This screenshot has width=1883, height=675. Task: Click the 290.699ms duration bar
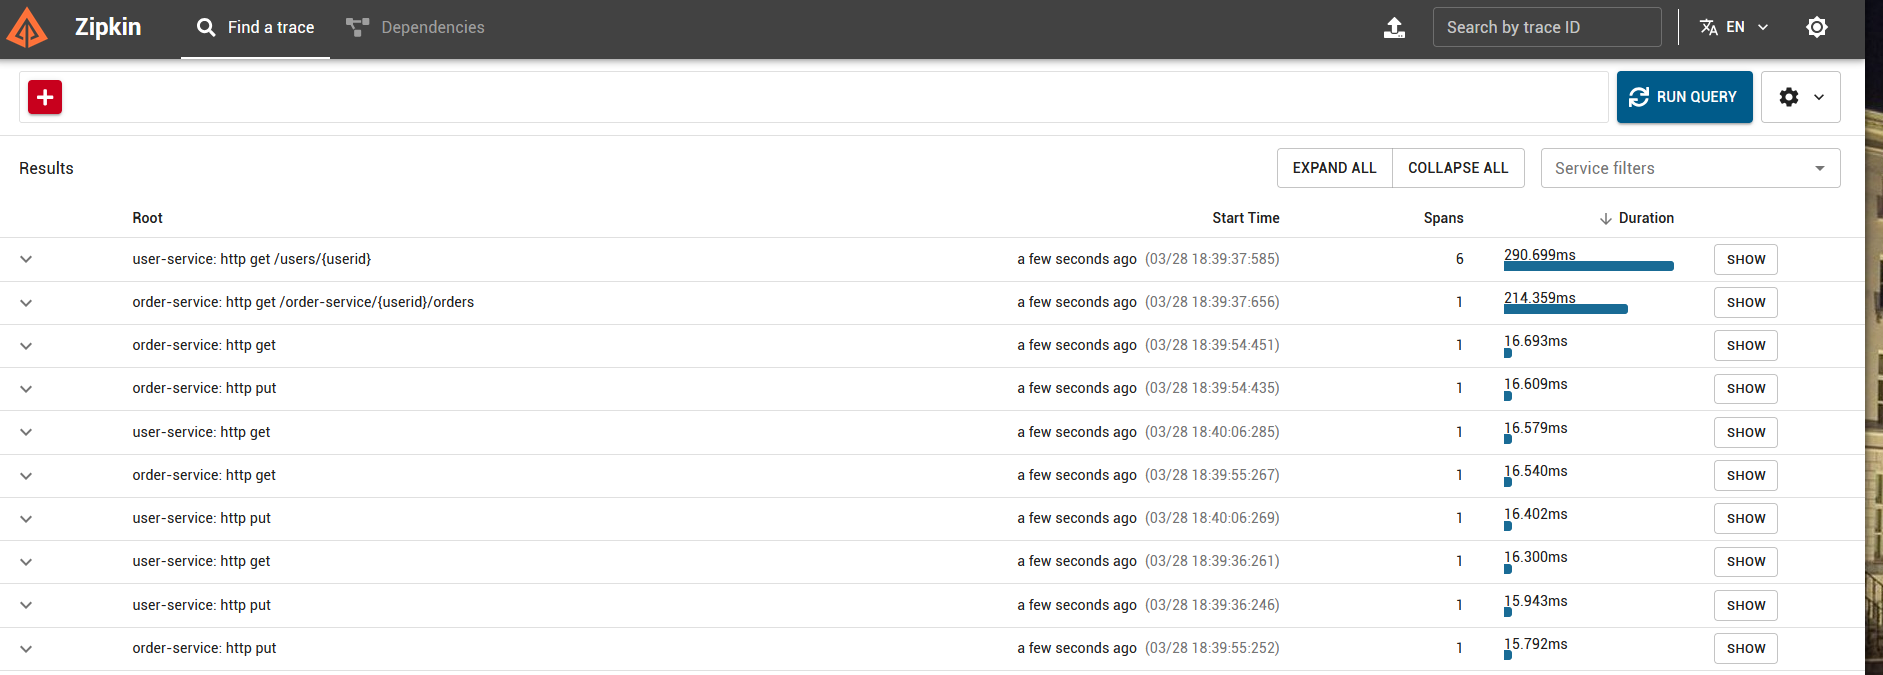(1589, 266)
